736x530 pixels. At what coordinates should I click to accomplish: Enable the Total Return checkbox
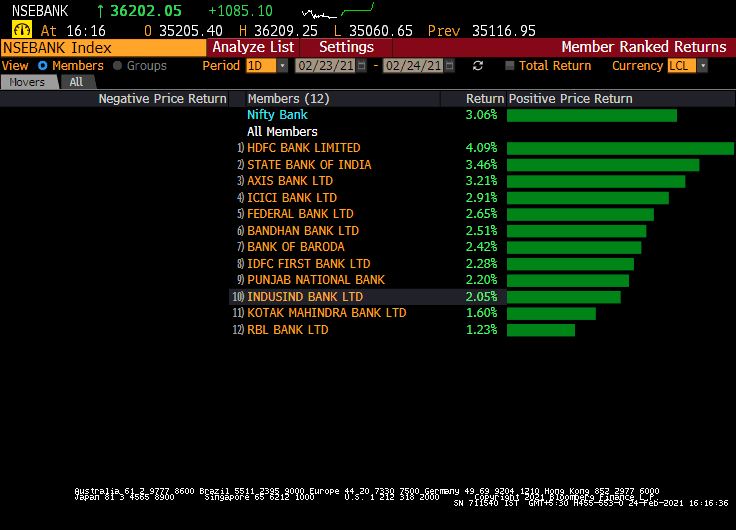510,66
